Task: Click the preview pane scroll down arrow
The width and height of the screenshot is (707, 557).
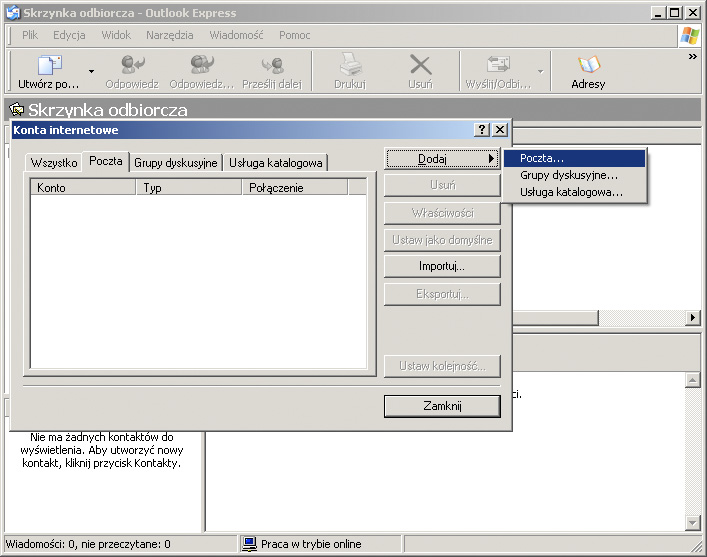Action: (x=692, y=523)
